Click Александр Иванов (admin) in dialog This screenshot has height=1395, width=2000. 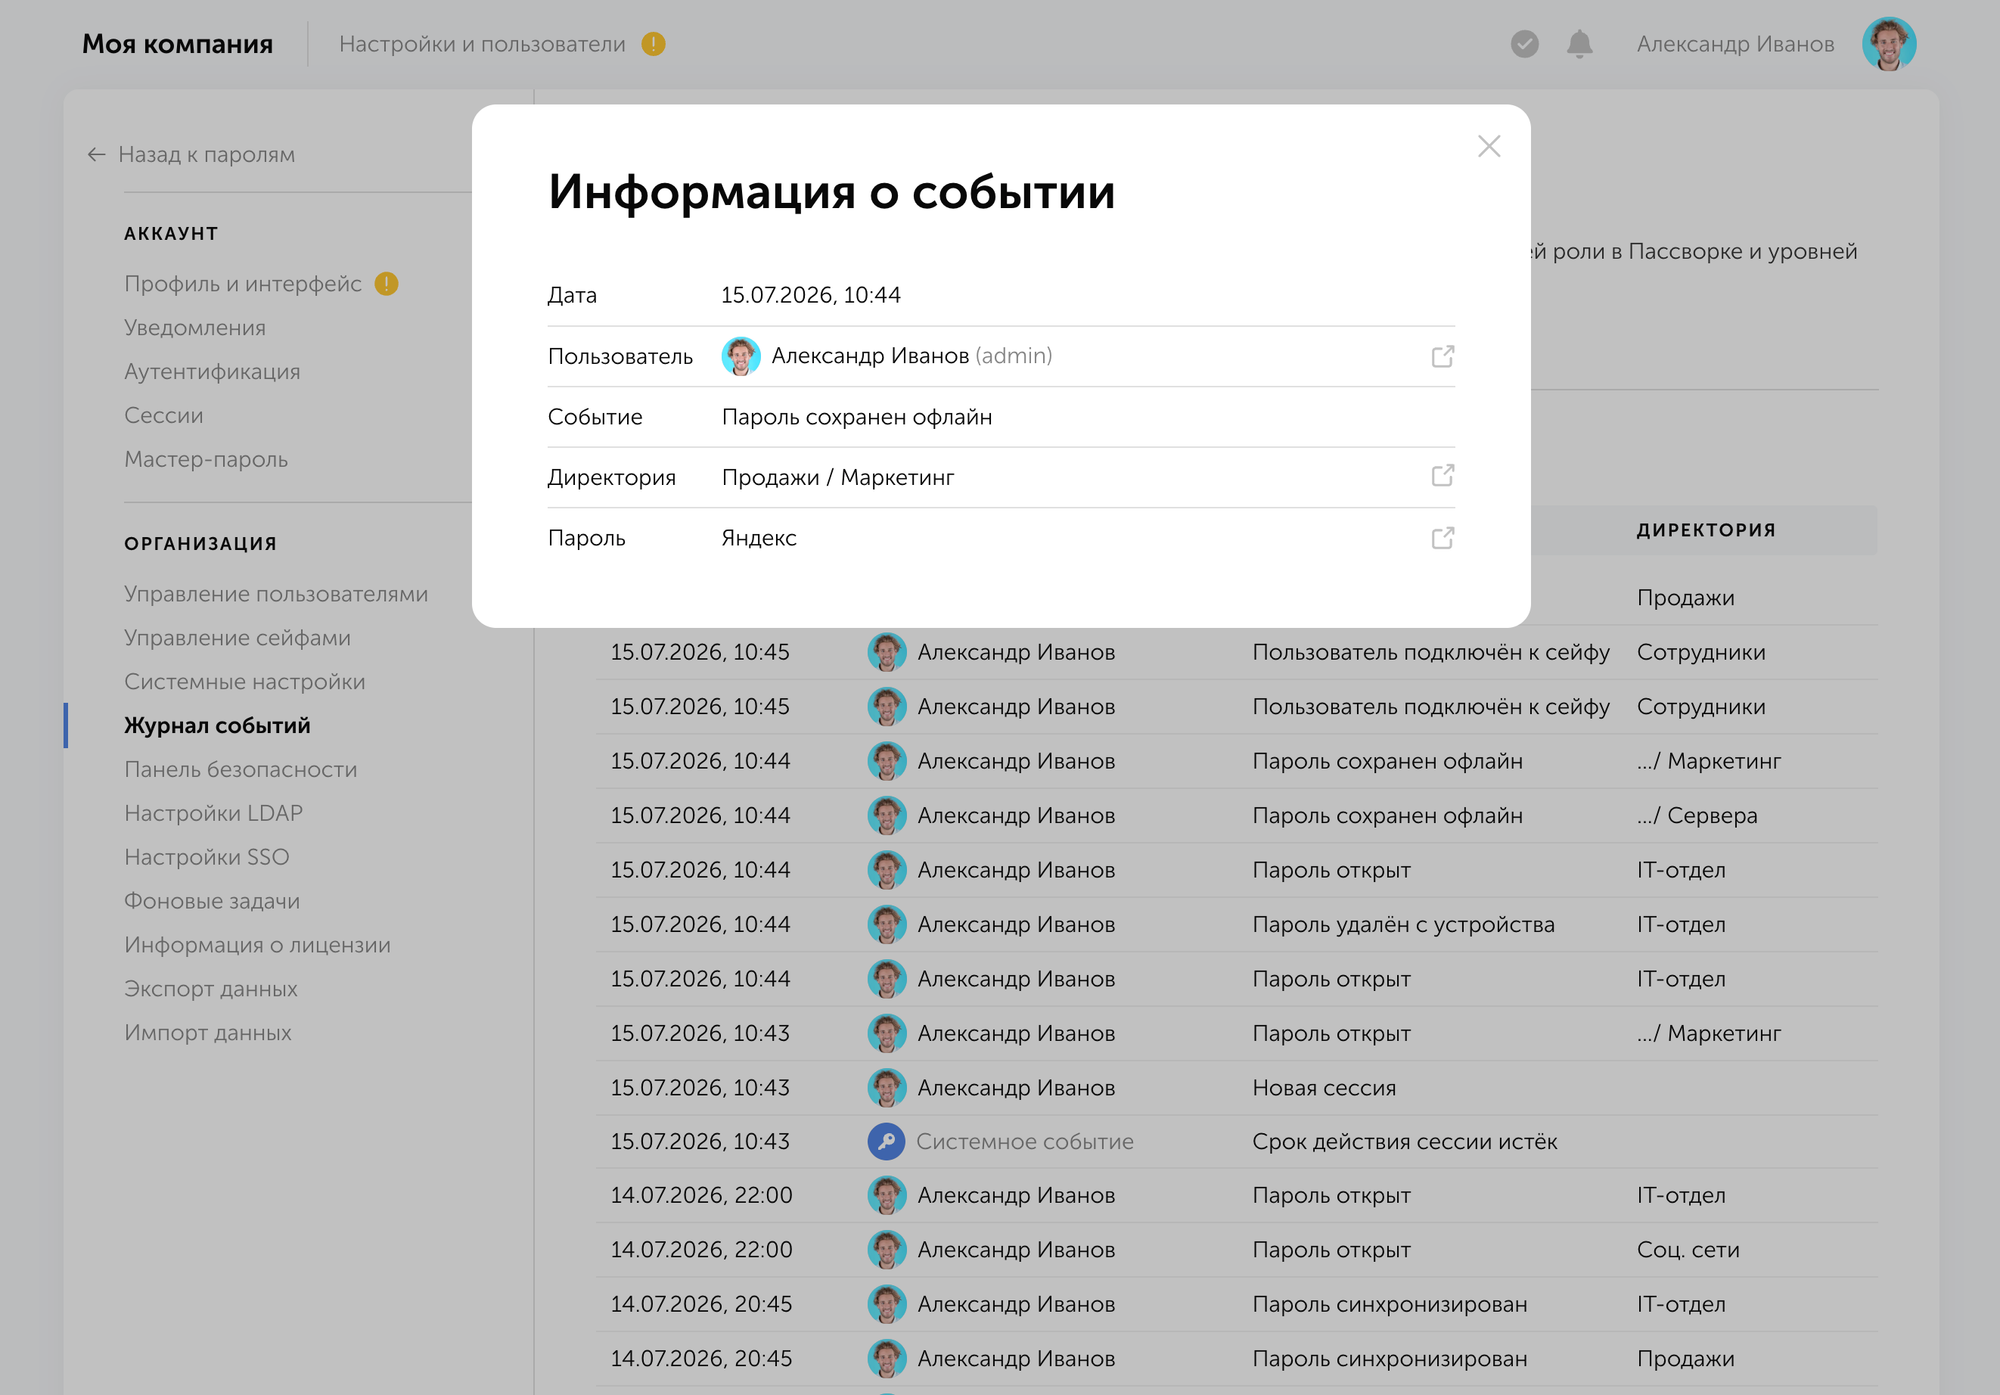911,356
